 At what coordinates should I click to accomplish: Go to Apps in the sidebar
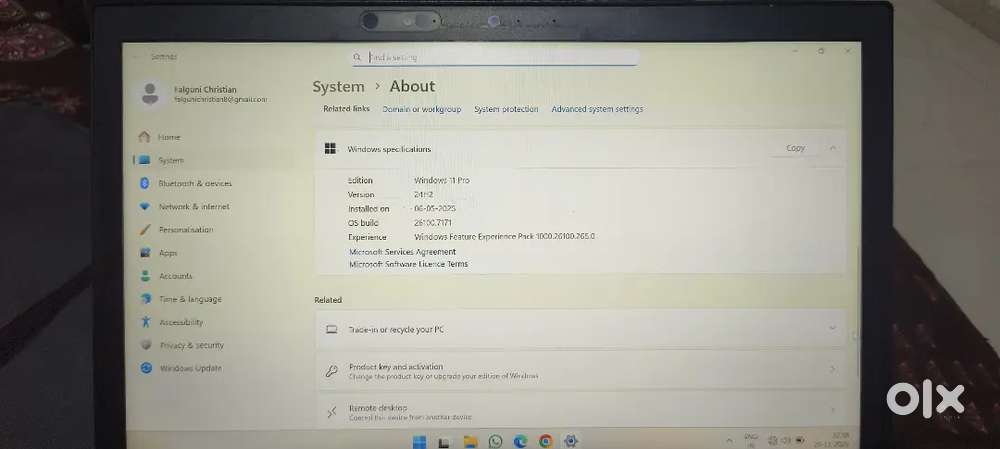[x=168, y=253]
